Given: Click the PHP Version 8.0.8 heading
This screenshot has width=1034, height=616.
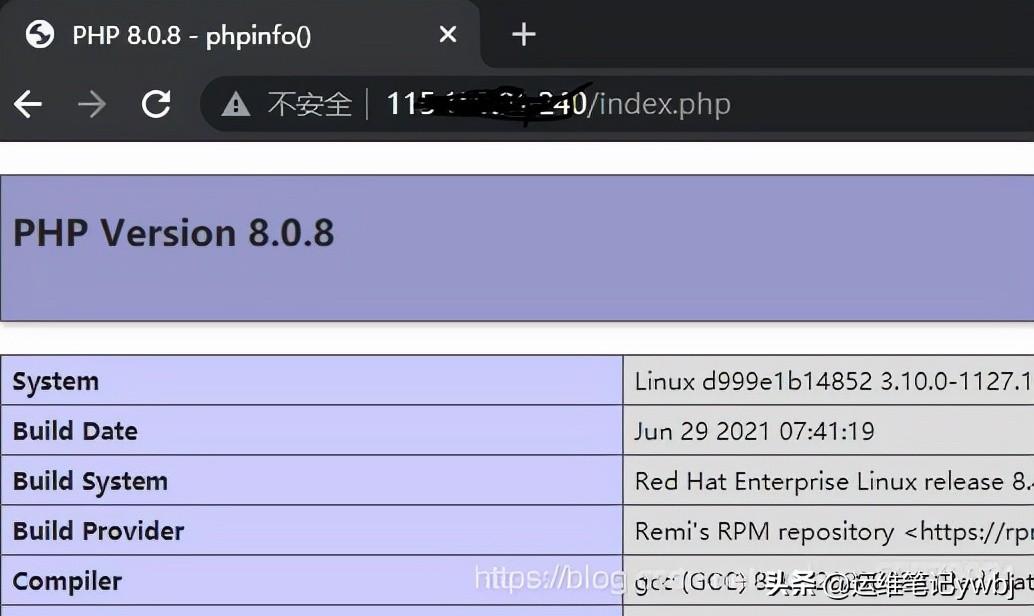Looking at the screenshot, I should pos(174,233).
